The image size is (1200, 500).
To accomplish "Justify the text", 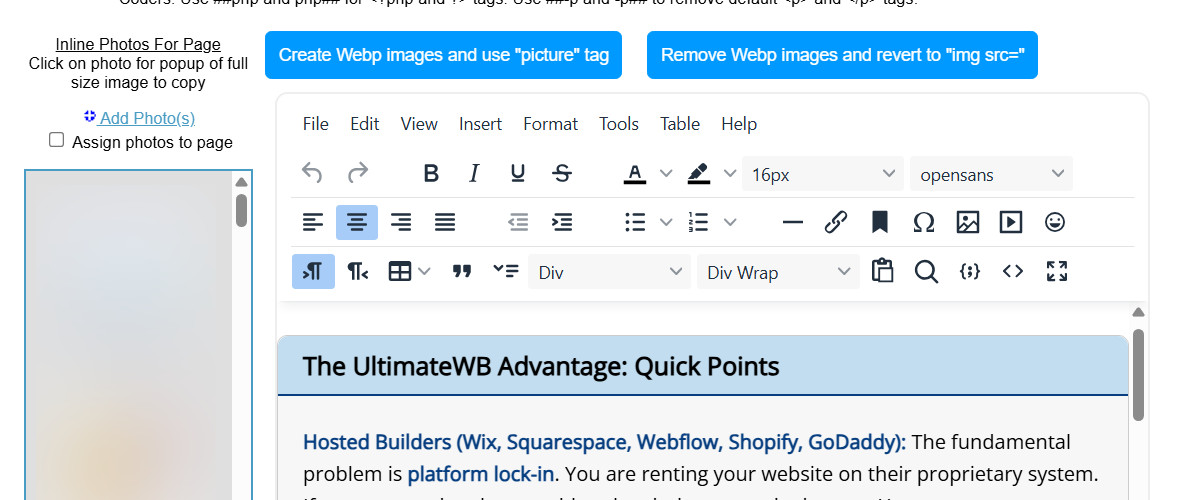I will [x=445, y=223].
